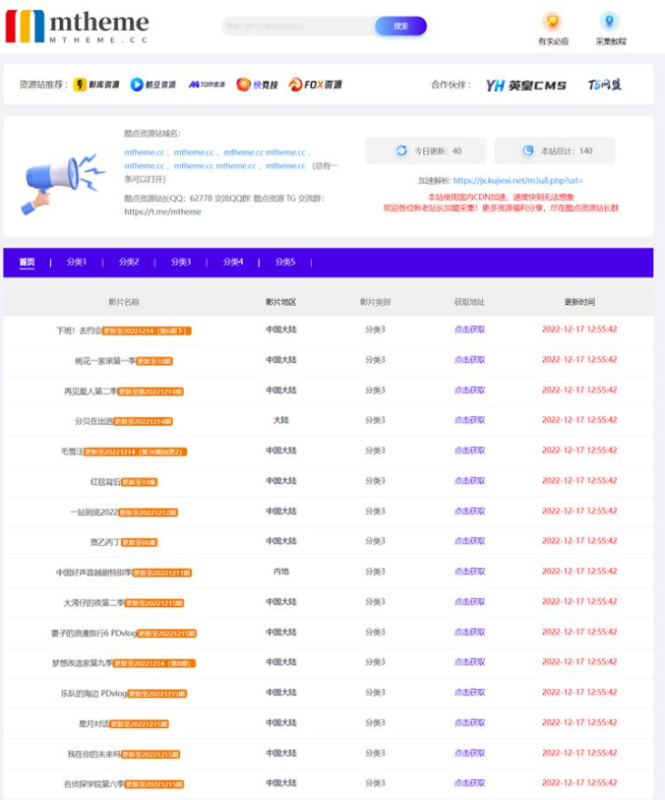Open the 采集教程 location icon
Image resolution: width=665 pixels, height=800 pixels.
(609, 22)
